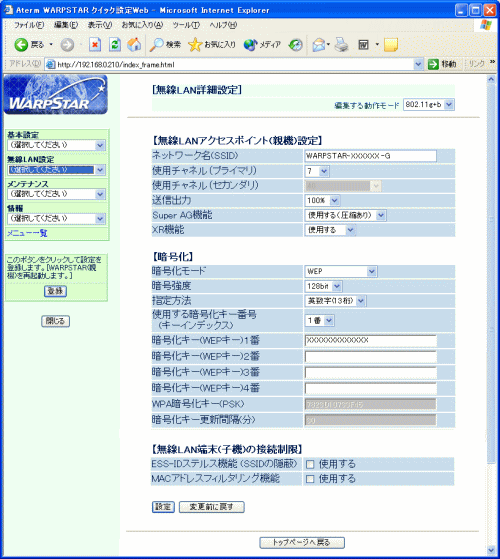Click the page scrollbar up arrow

[x=491, y=79]
